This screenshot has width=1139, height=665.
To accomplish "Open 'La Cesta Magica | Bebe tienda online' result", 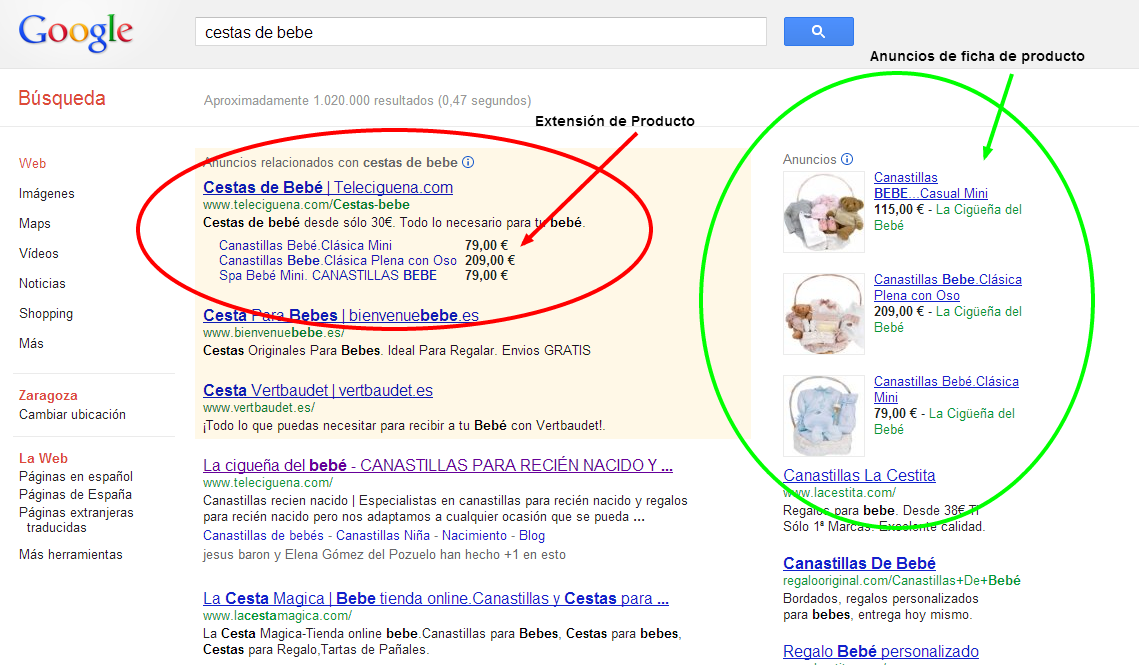I will pyautogui.click(x=436, y=598).
